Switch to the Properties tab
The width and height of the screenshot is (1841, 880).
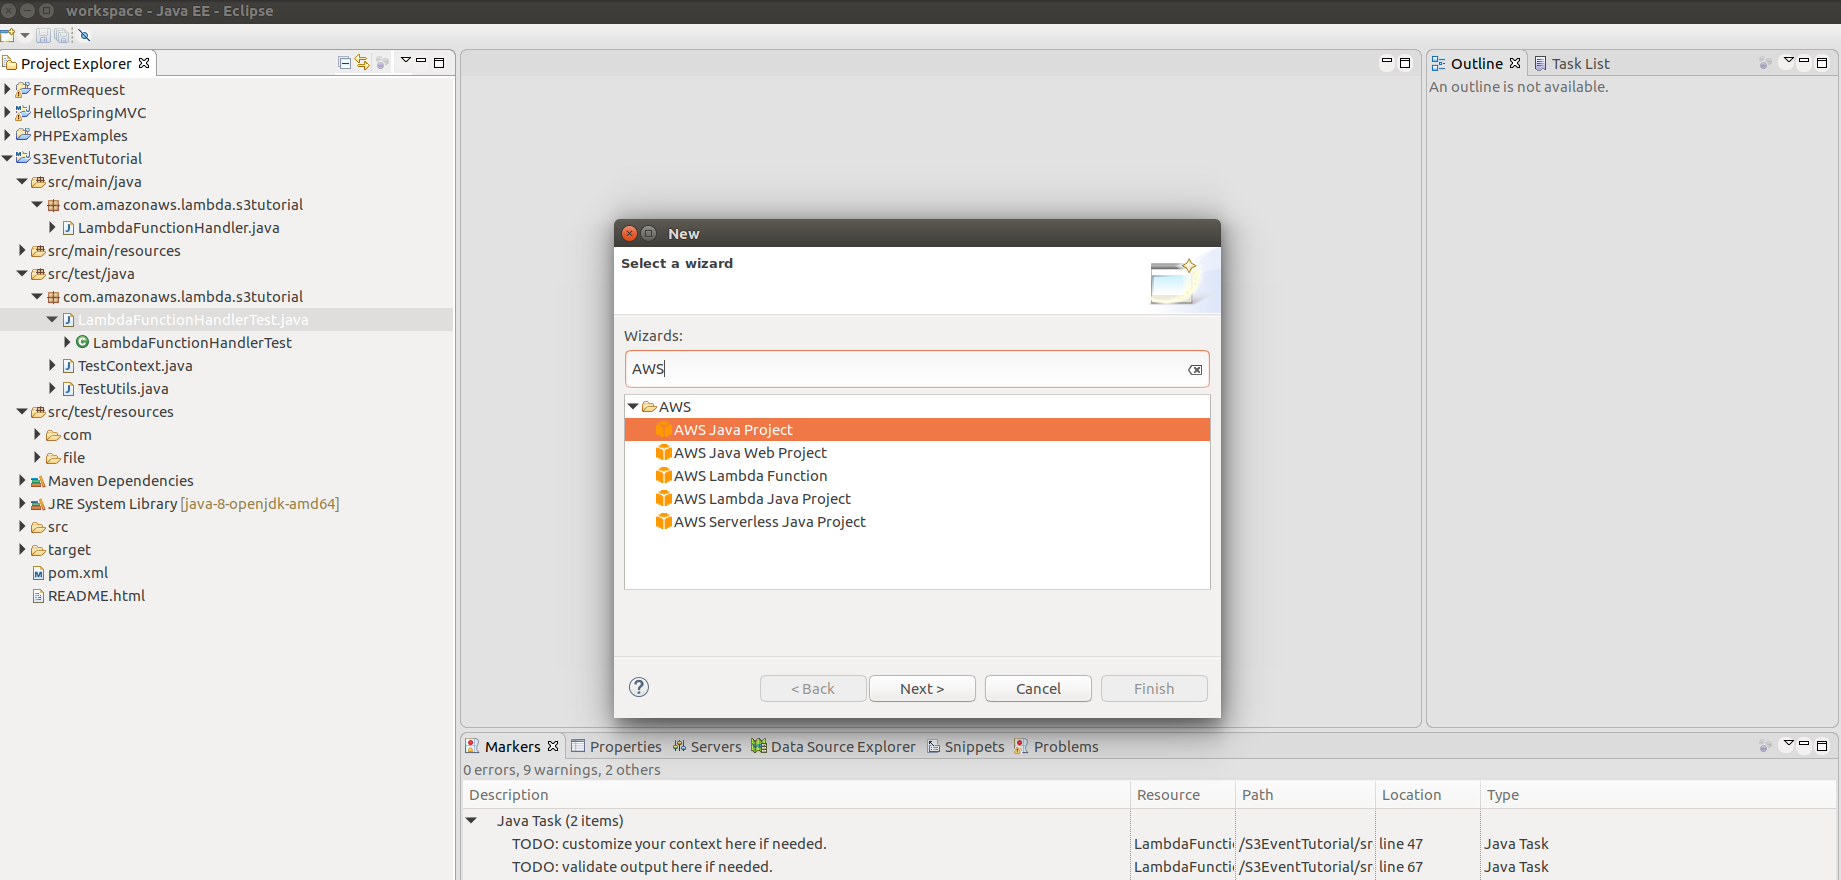tap(616, 746)
